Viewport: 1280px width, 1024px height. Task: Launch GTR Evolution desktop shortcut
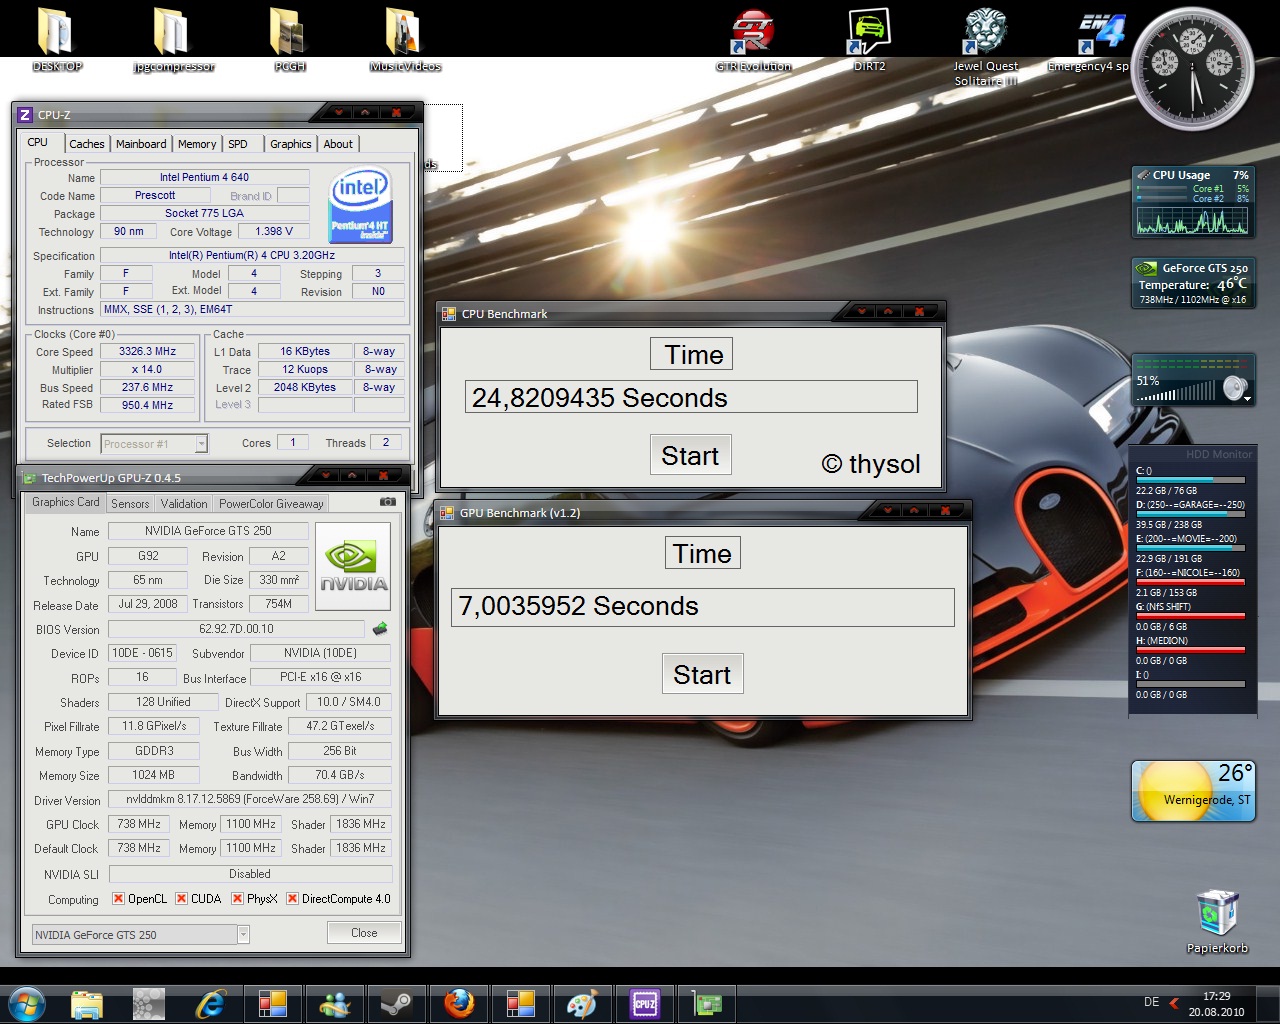coord(753,40)
